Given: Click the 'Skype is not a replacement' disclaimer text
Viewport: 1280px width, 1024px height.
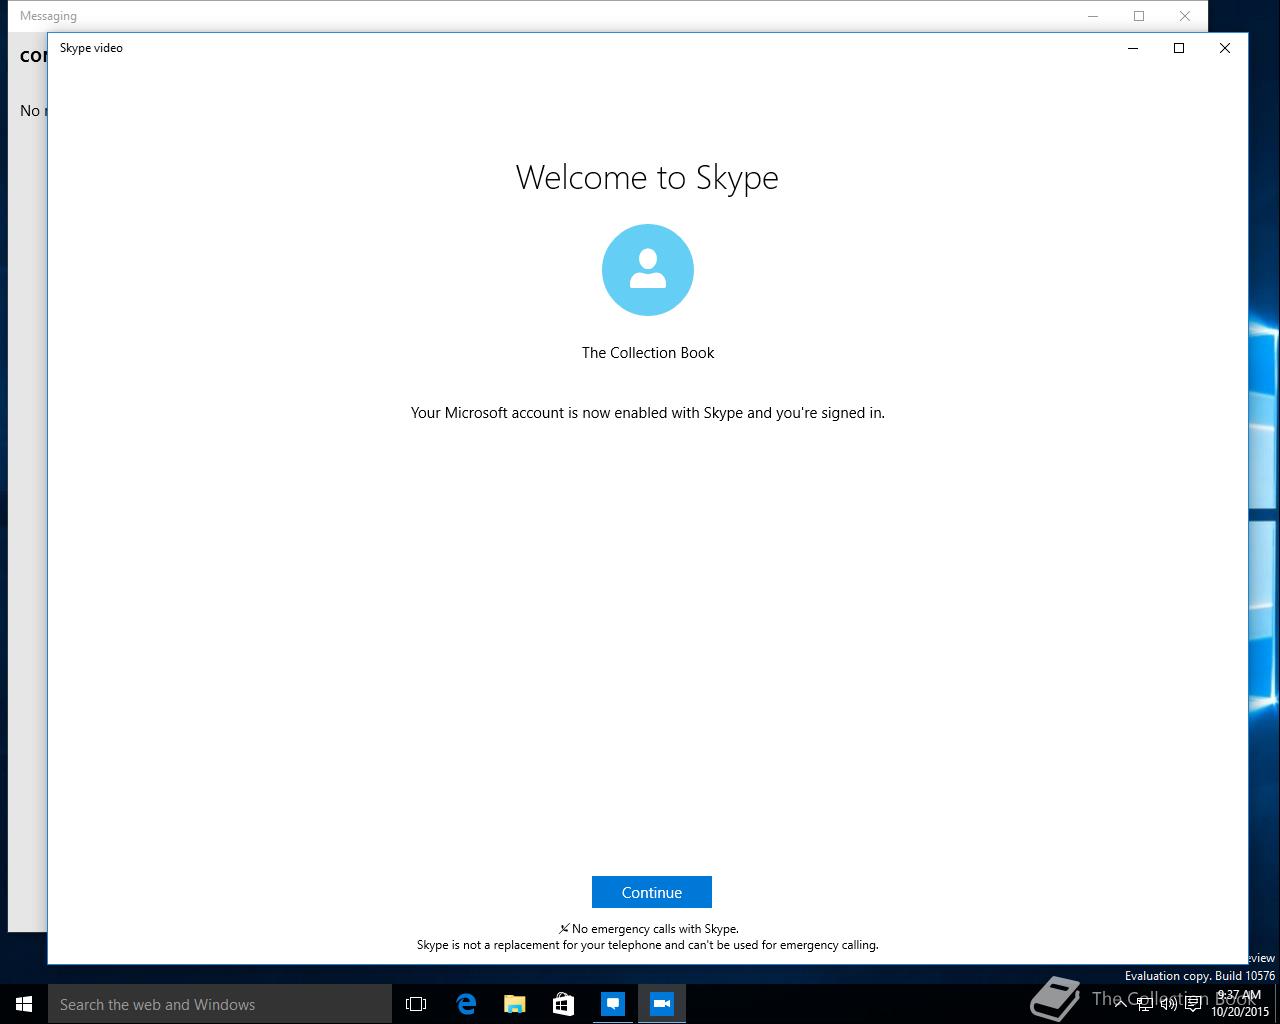Looking at the screenshot, I should click(648, 945).
